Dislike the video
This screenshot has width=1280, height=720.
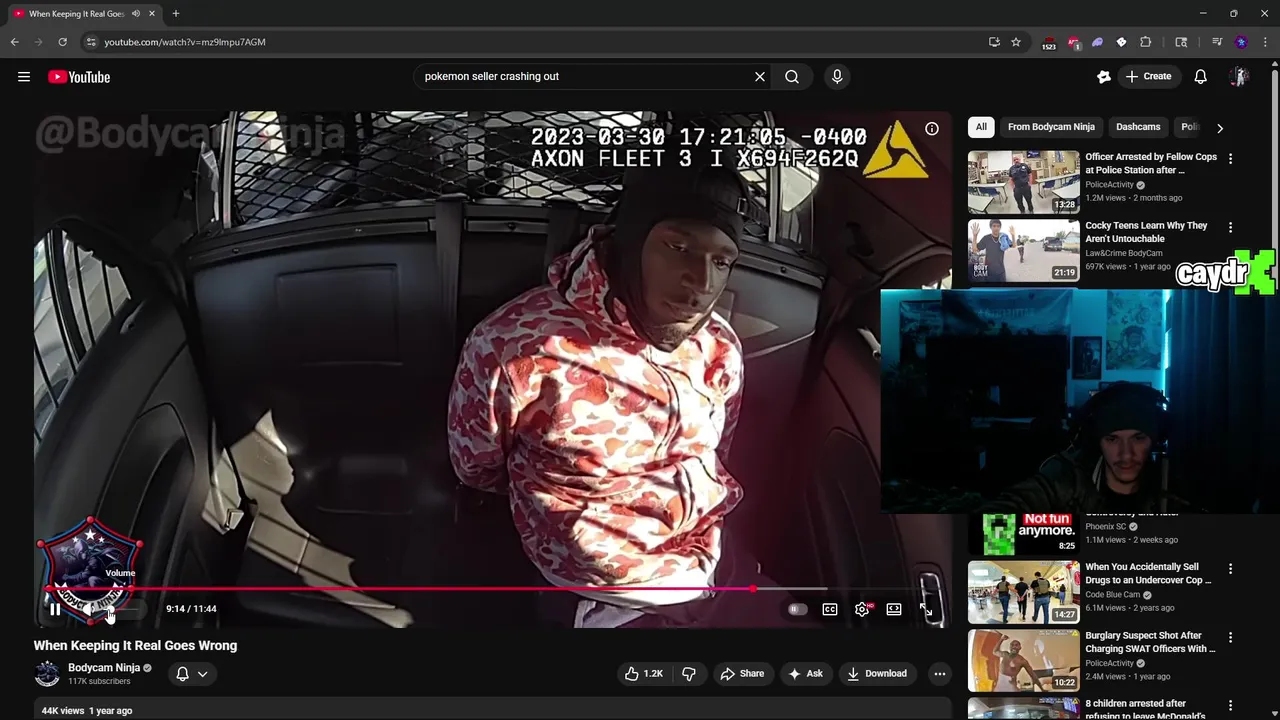pyautogui.click(x=689, y=673)
